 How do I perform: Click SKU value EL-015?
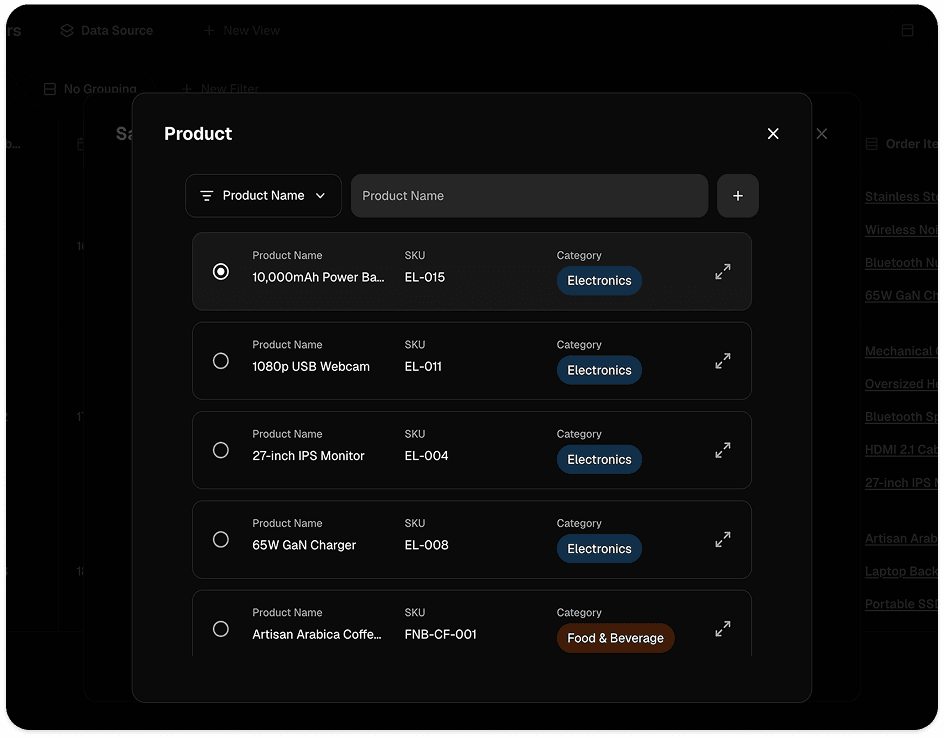pyautogui.click(x=424, y=278)
